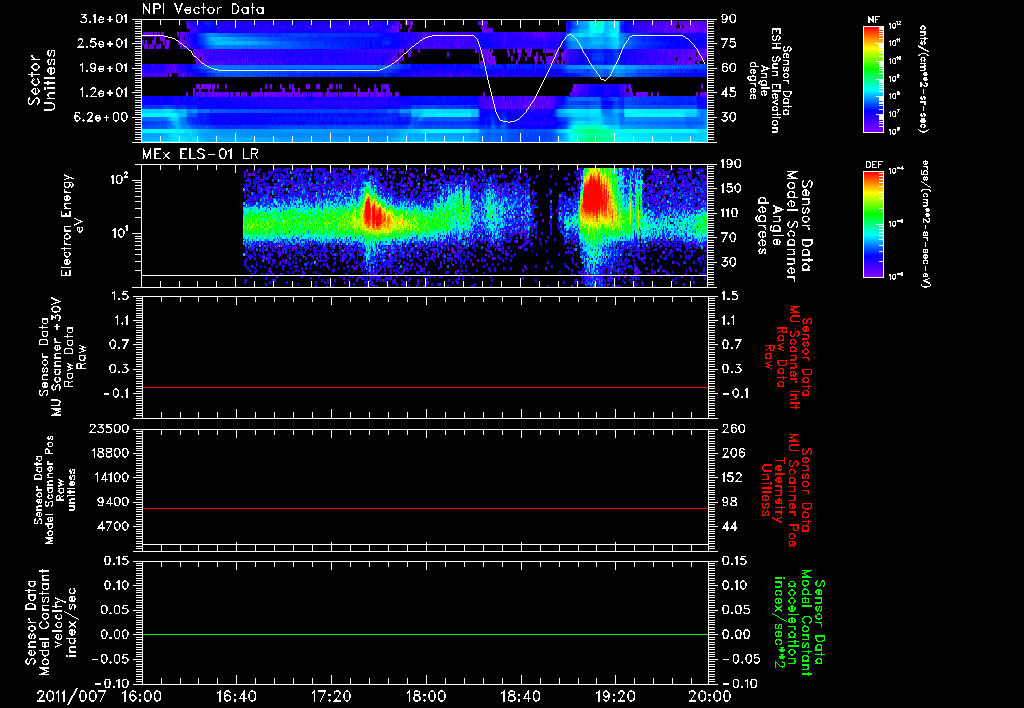Screen dimensions: 1024x708
Task: Click the 190 scanner angle tick value
Action: [x=731, y=164]
